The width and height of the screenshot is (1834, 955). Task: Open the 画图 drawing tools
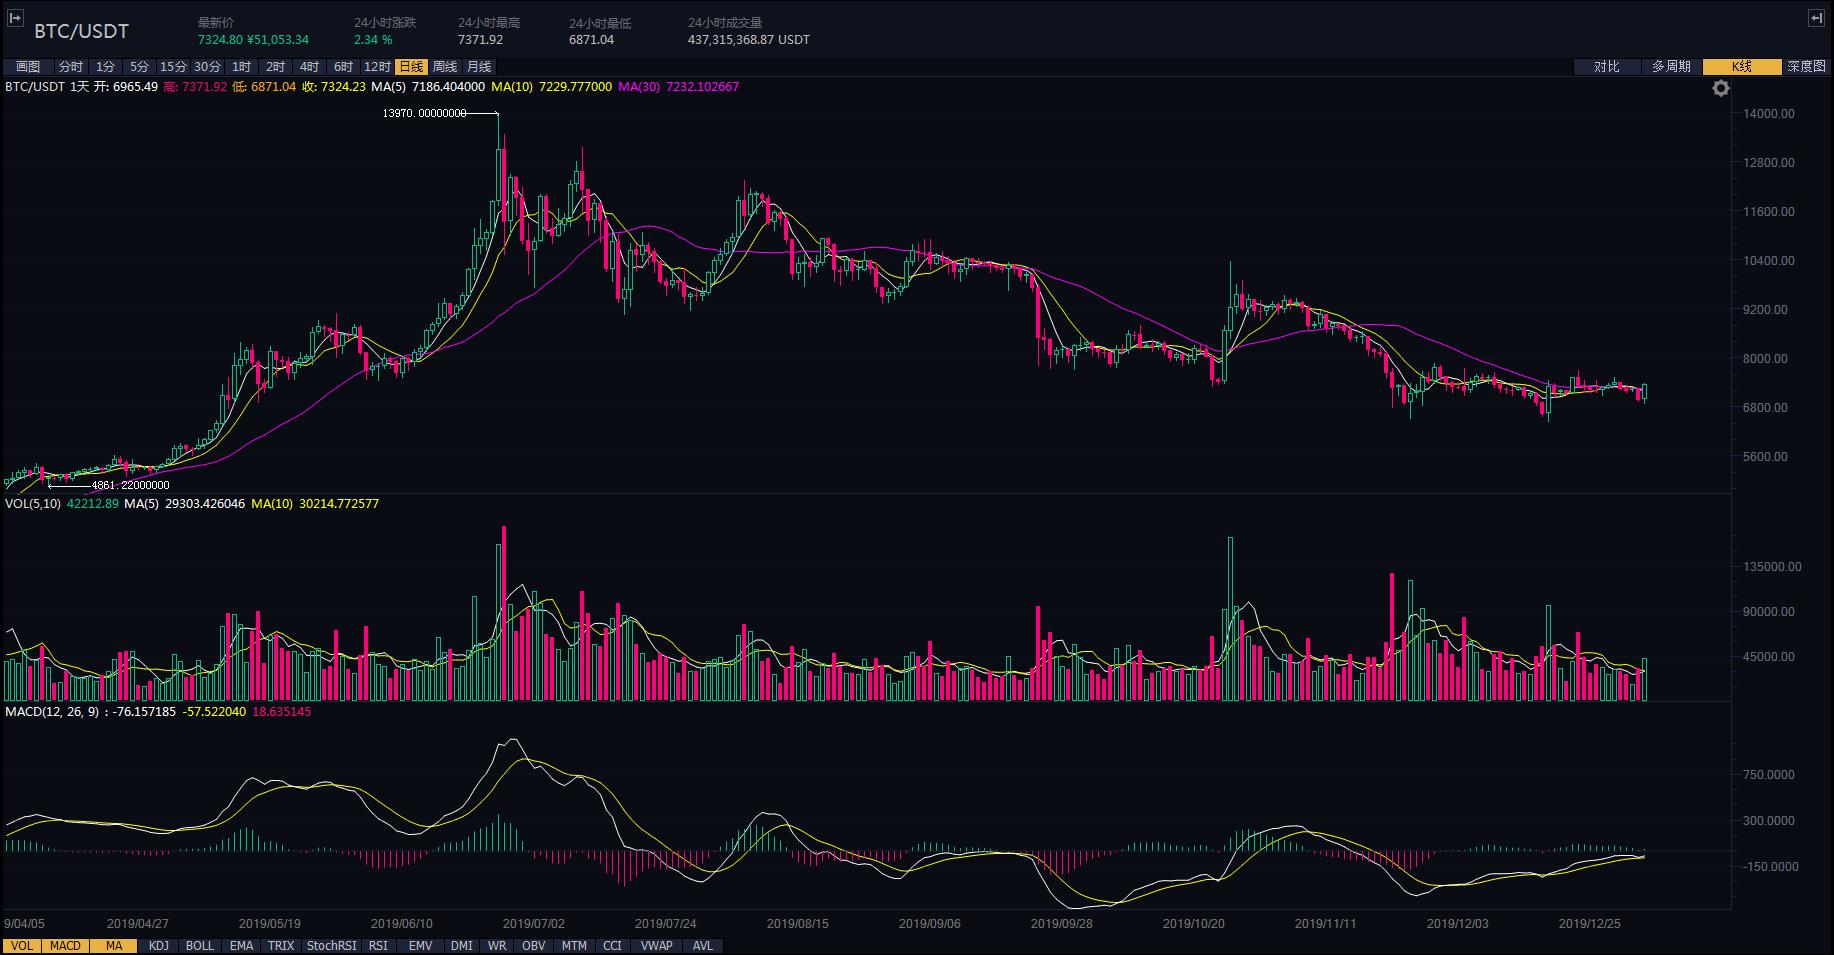(x=28, y=67)
